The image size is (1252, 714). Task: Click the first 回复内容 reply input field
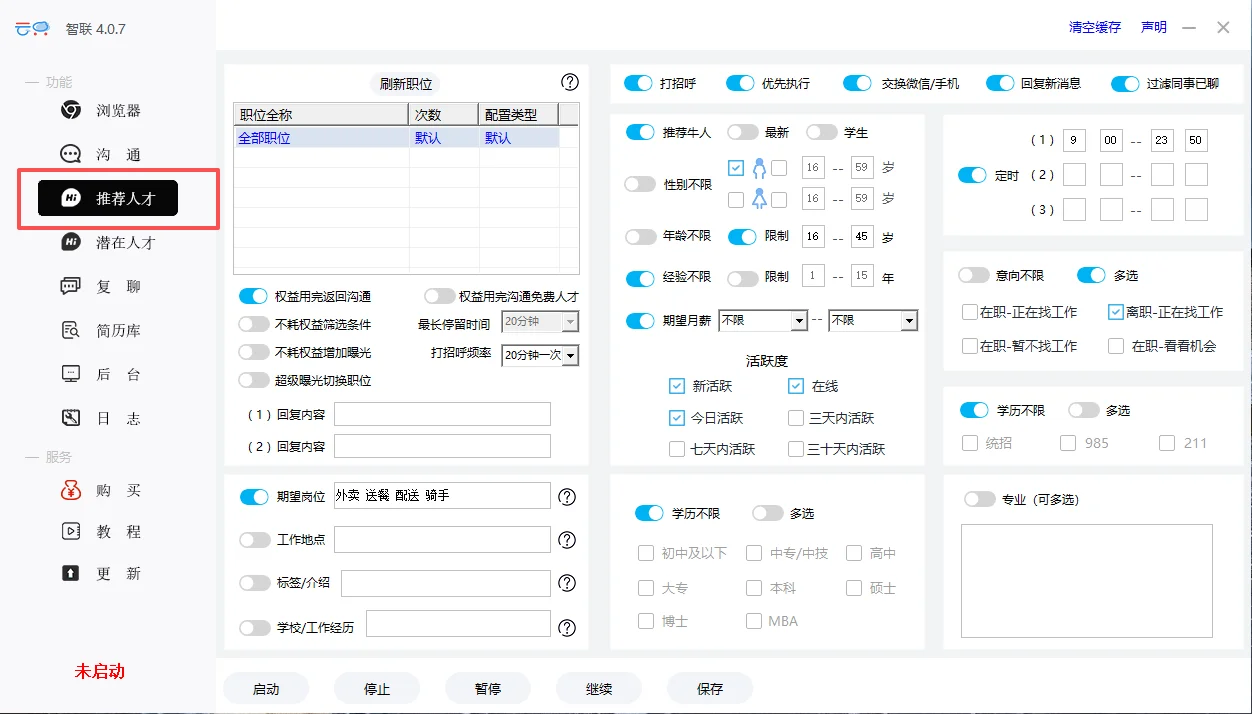tap(442, 414)
